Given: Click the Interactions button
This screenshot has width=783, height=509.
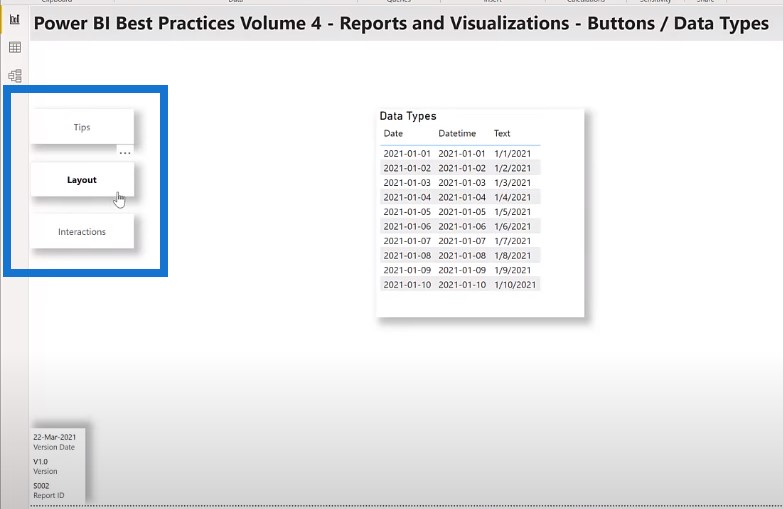Looking at the screenshot, I should point(82,231).
